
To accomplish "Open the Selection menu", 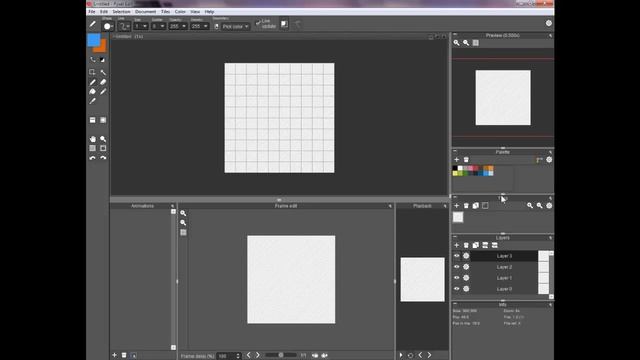I will click(121, 12).
